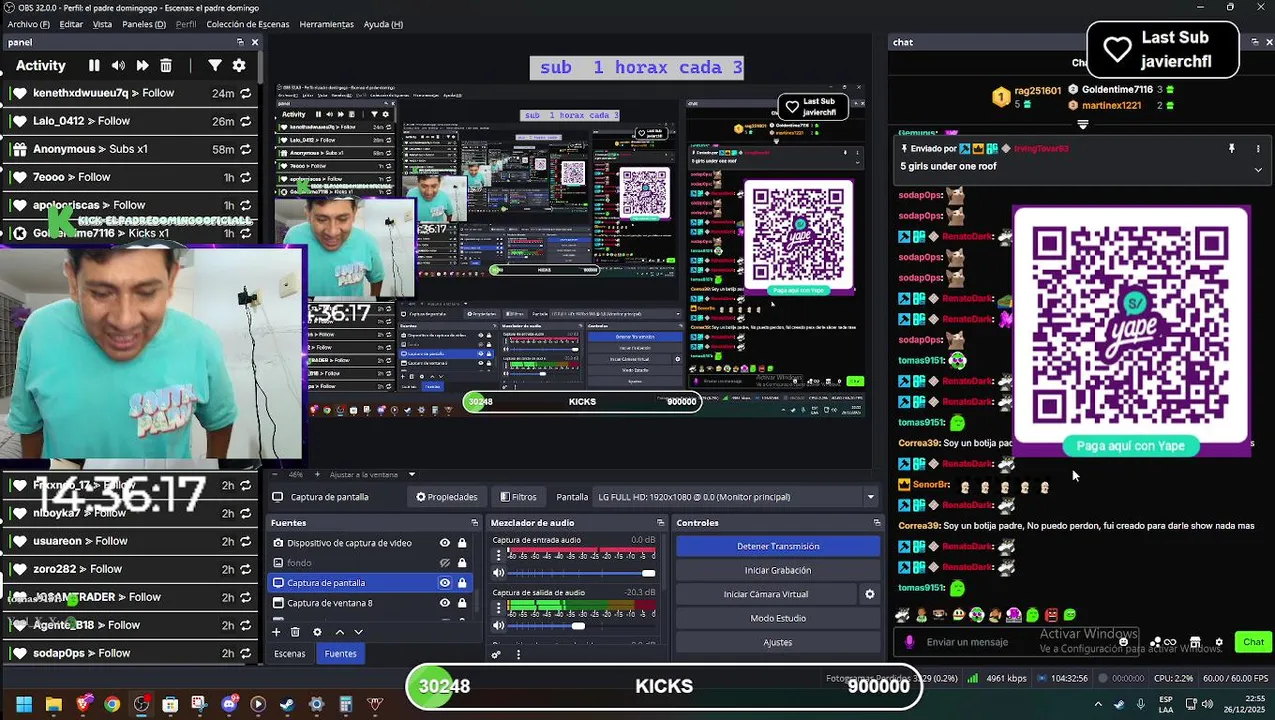Expand chat leaderboard chevron
Image resolution: width=1275 pixels, height=720 pixels.
tap(1083, 125)
